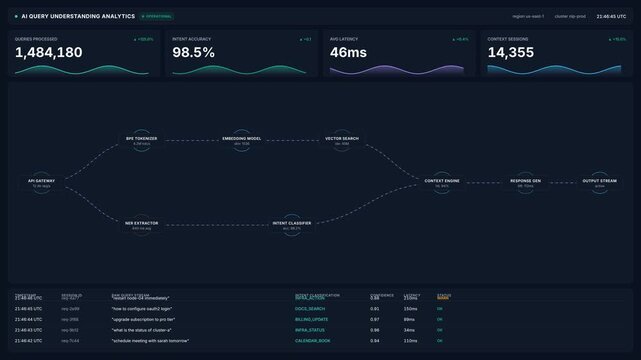Image resolution: width=641 pixels, height=360 pixels.
Task: Click the INFRA_ACTION intent label
Action: point(309,298)
